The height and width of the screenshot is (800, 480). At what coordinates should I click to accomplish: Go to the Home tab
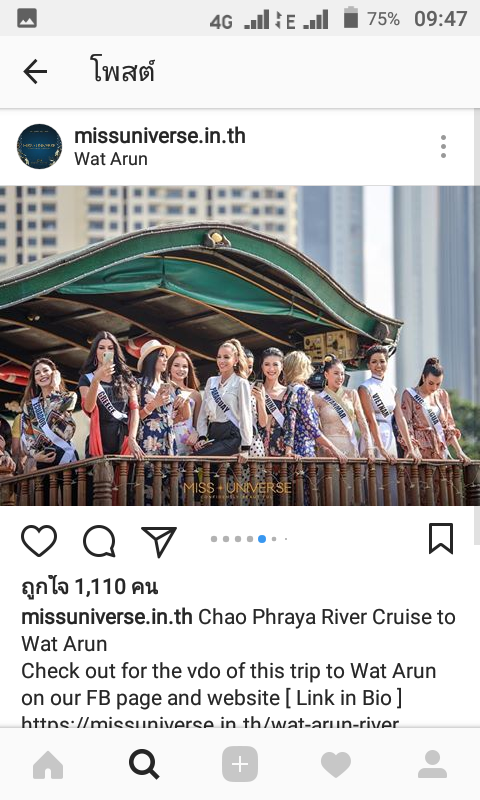(x=48, y=765)
